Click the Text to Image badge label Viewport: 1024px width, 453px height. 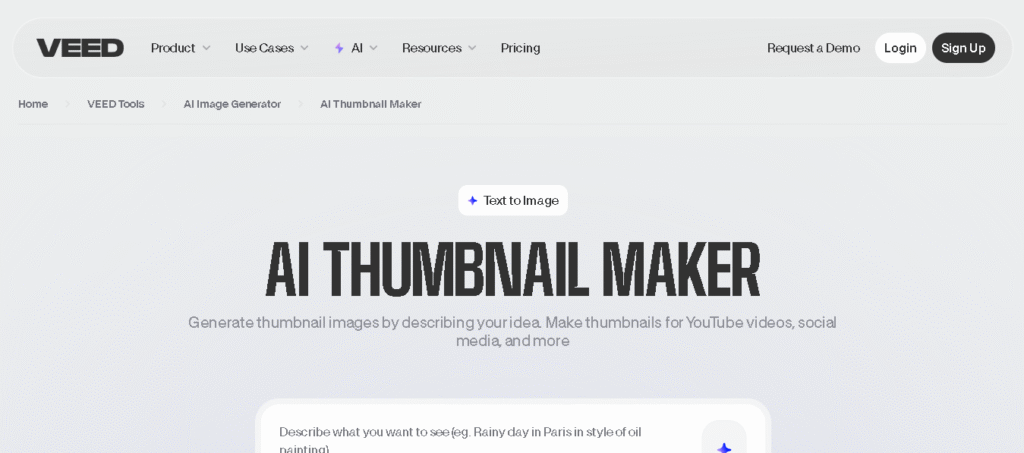(521, 201)
